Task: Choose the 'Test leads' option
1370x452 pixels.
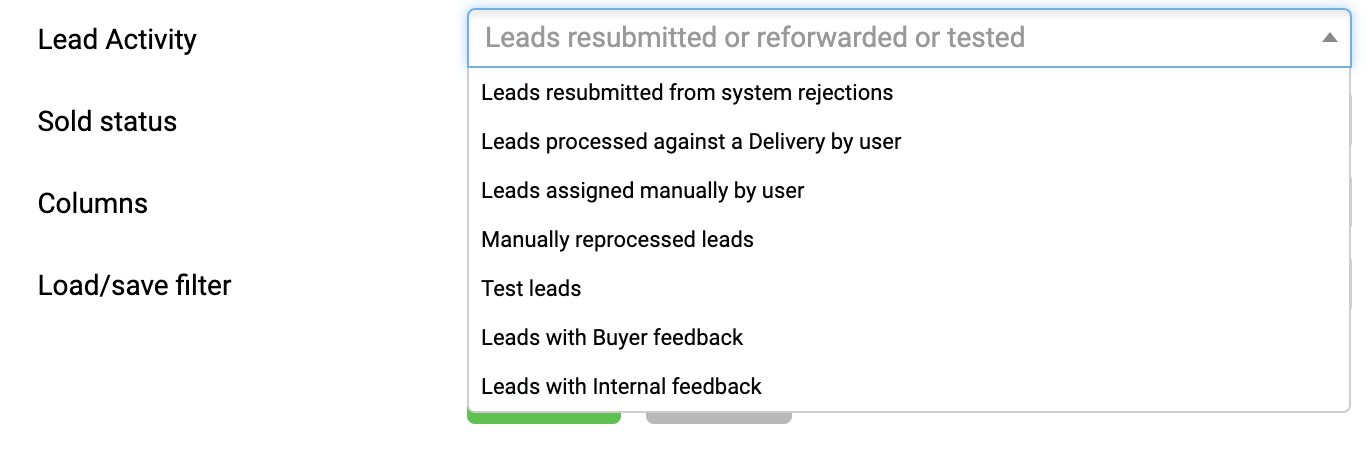Action: 531,289
